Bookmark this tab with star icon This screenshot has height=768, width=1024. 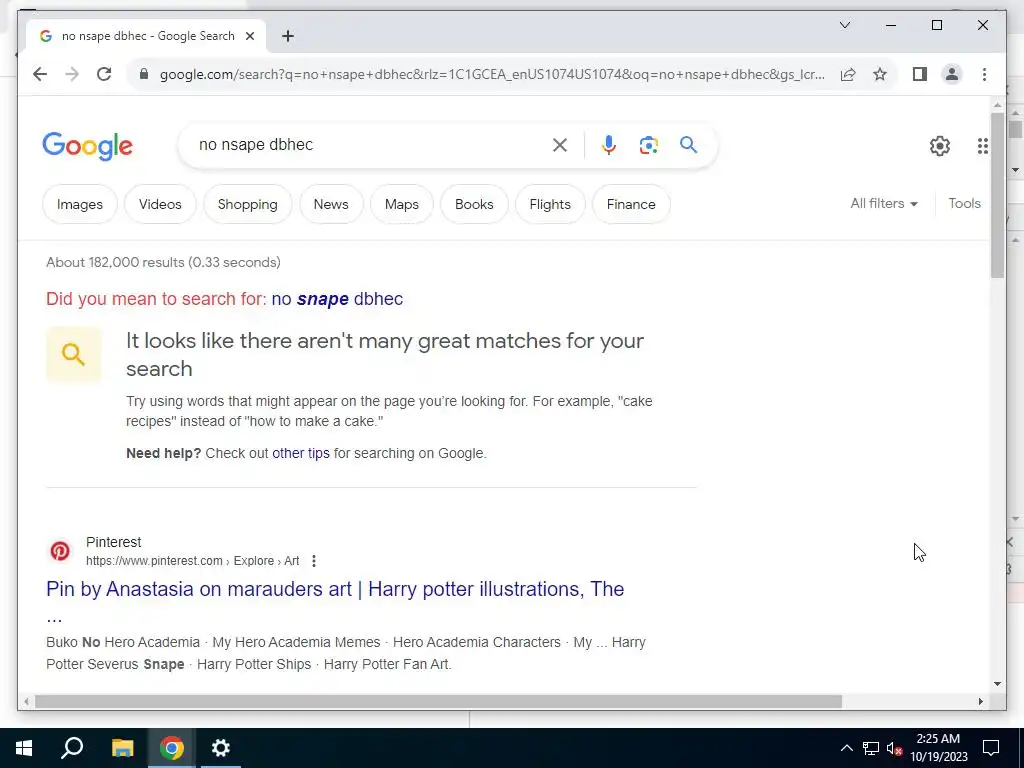880,74
